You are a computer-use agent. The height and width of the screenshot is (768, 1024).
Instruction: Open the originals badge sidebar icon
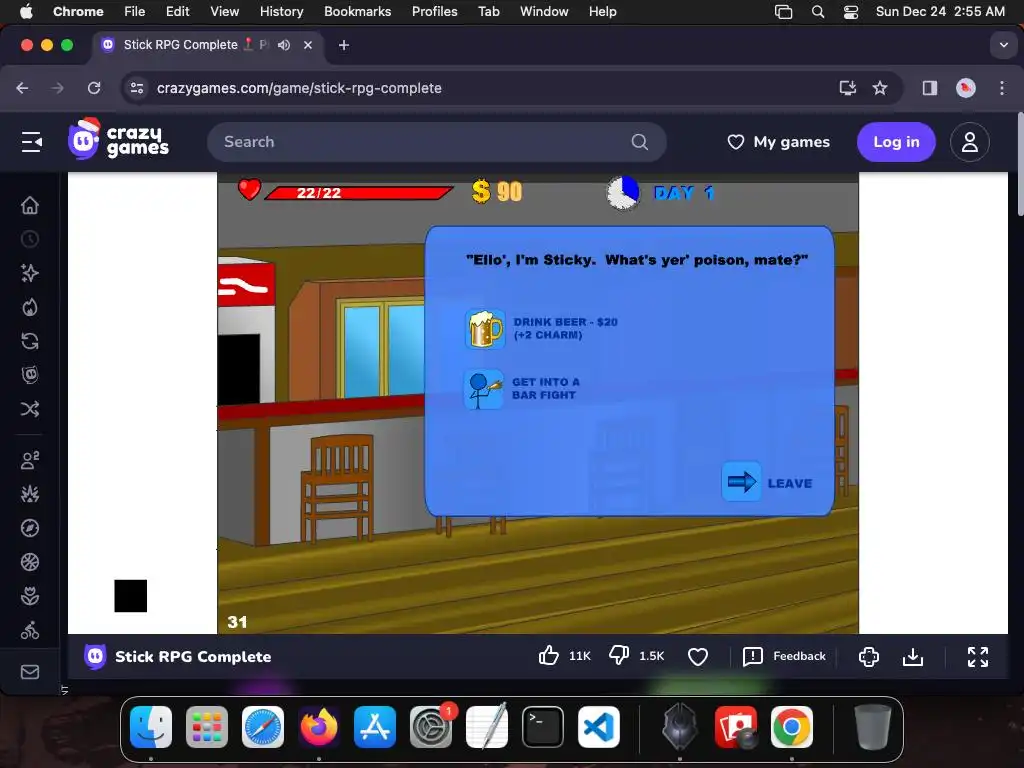pos(30,375)
